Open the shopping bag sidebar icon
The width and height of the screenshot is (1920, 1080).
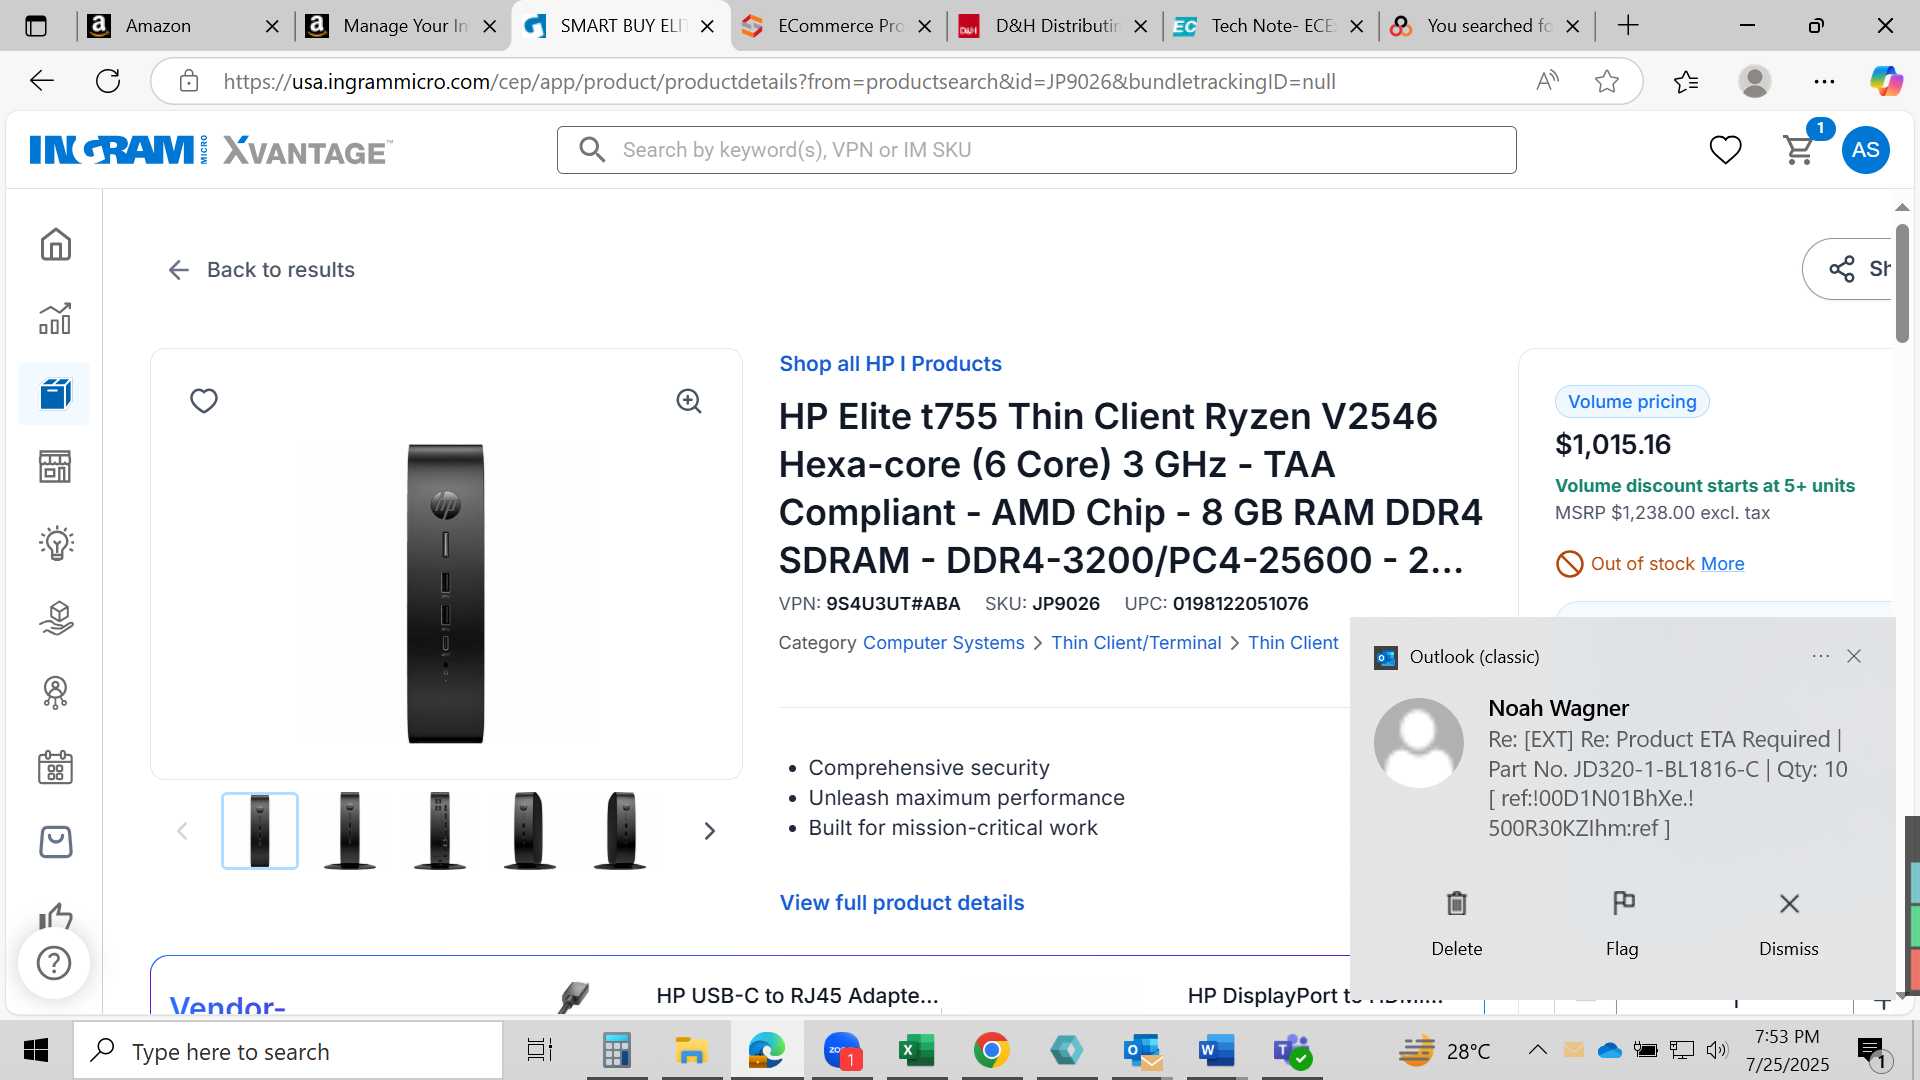(x=55, y=842)
